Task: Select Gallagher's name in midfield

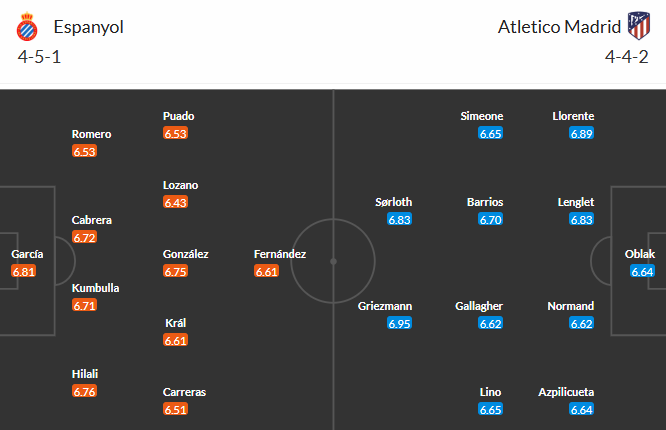Action: point(479,306)
